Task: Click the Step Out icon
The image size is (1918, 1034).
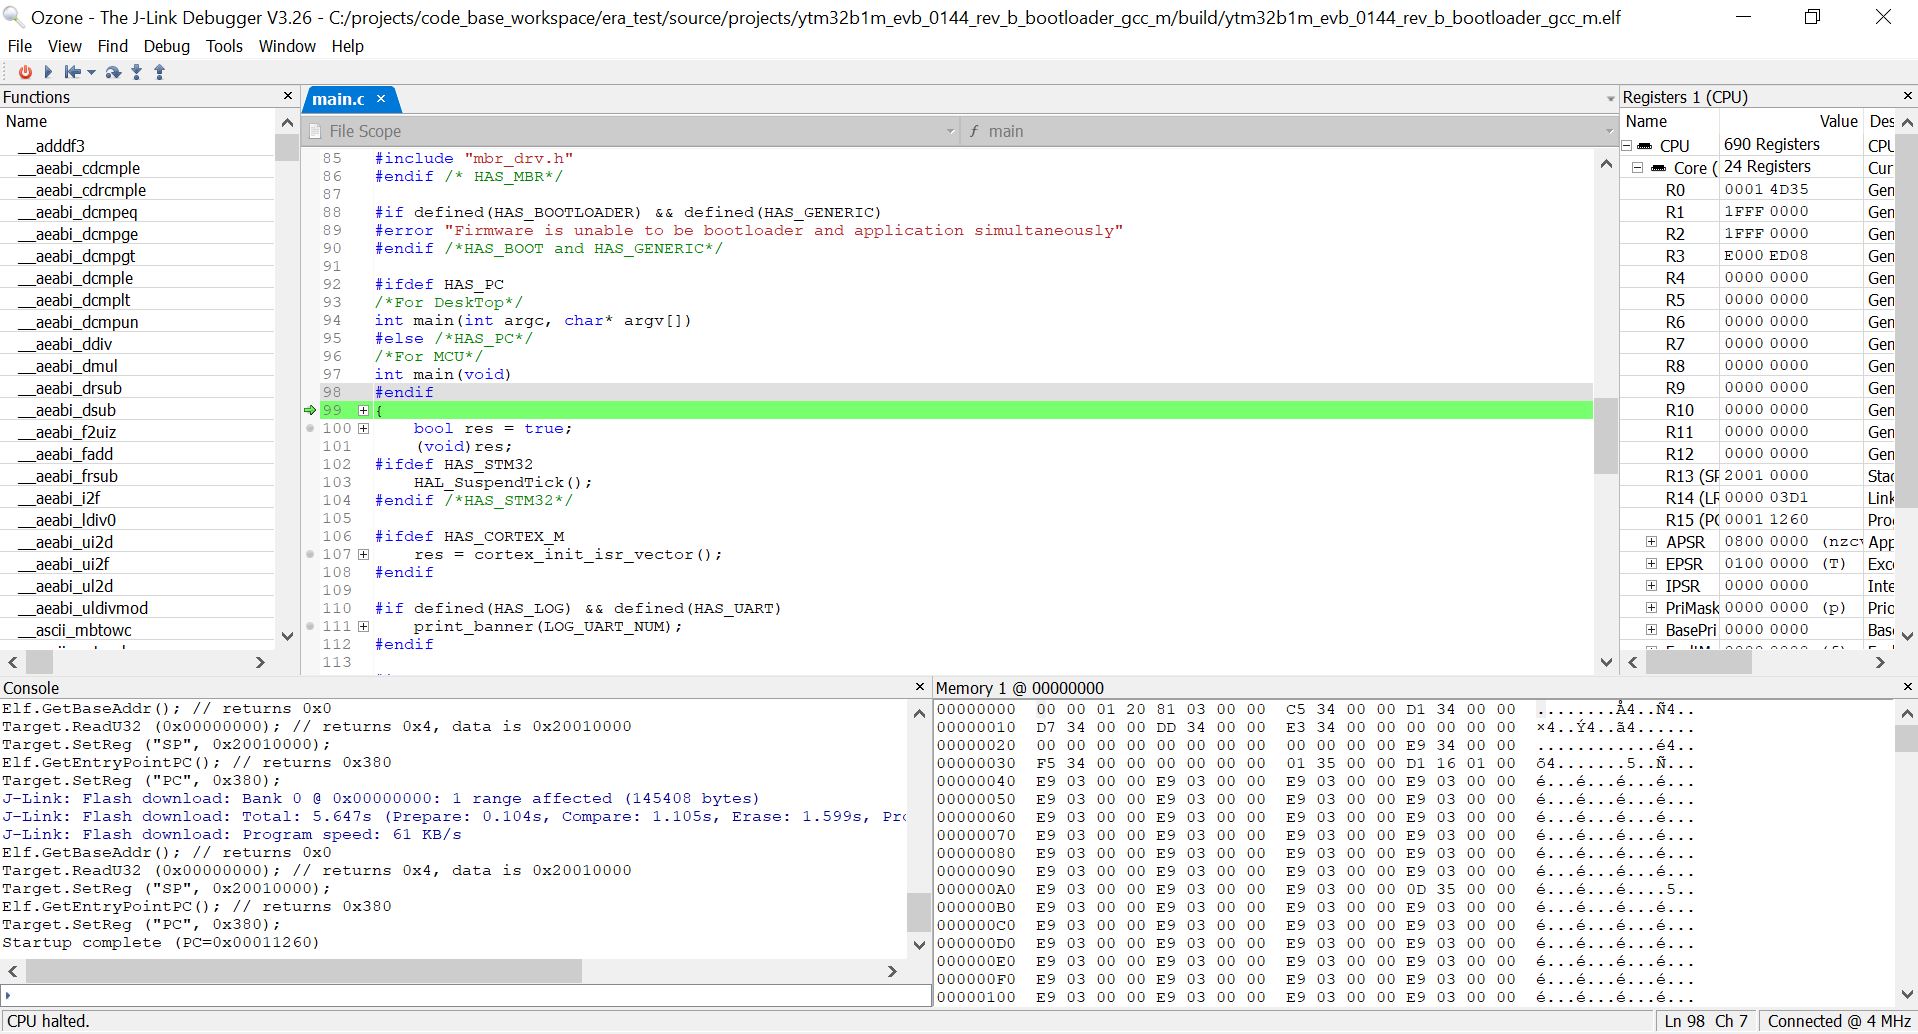Action: point(159,72)
